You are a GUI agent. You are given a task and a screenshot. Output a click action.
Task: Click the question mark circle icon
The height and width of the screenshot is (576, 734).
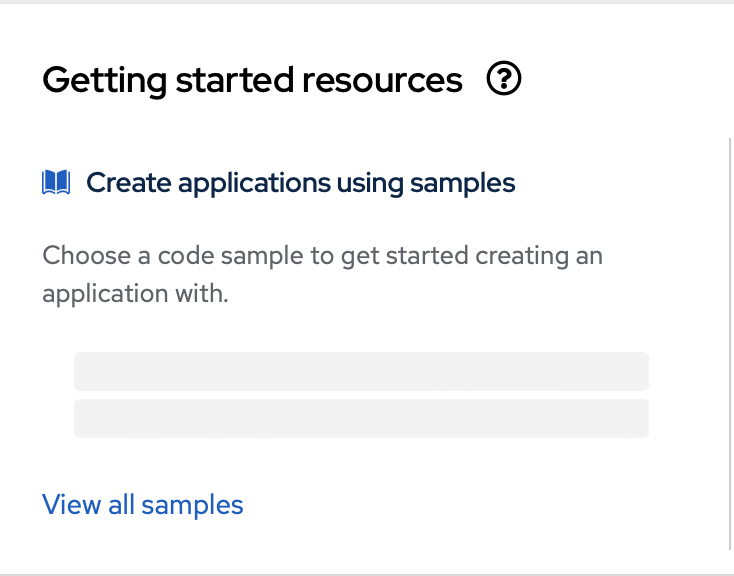[504, 79]
